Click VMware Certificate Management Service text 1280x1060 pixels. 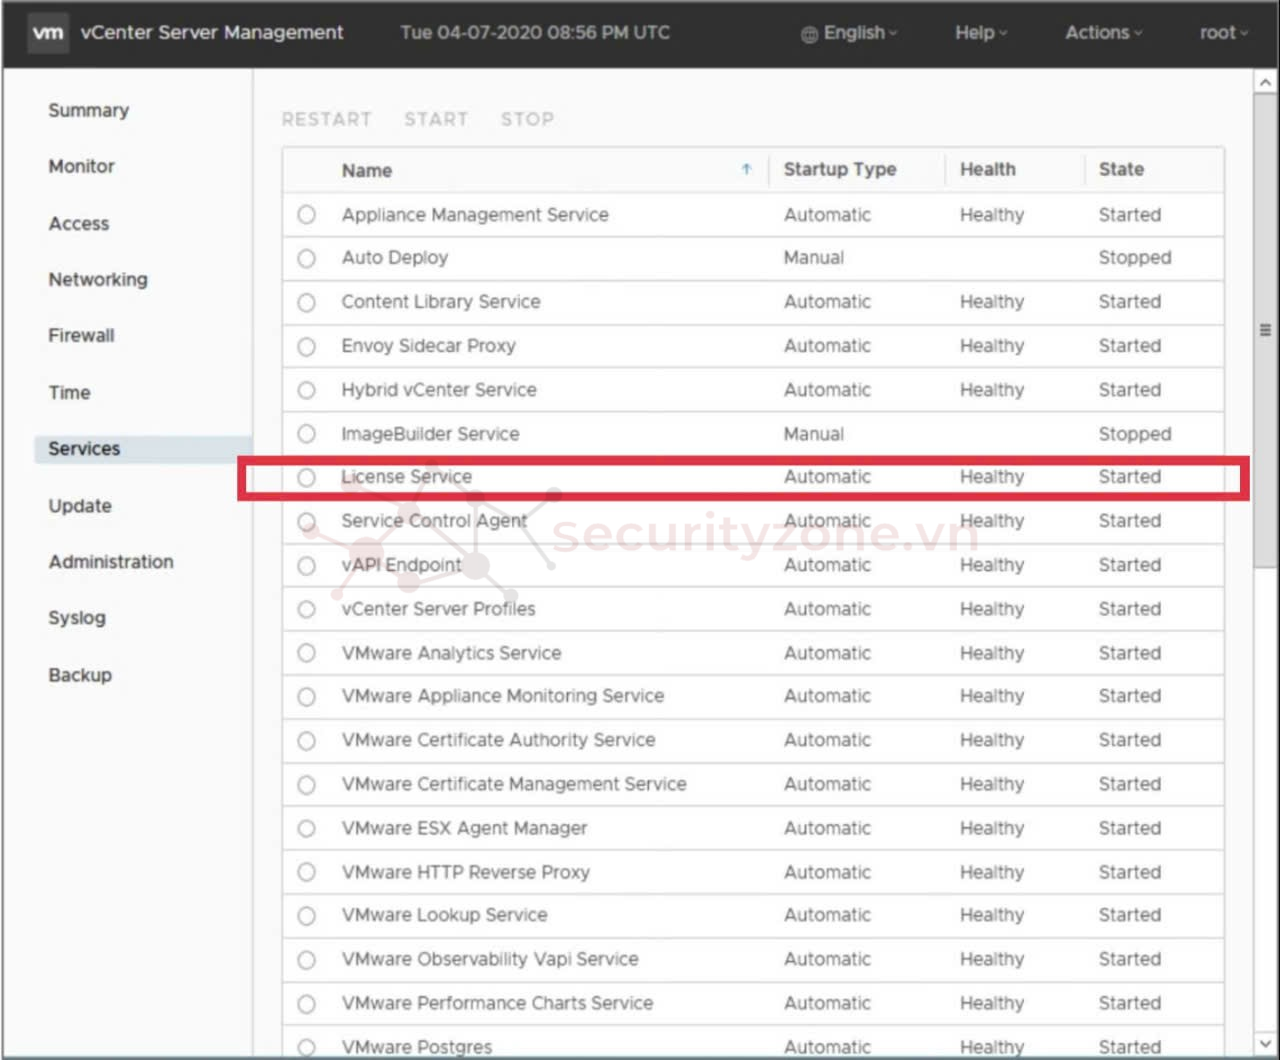(514, 784)
